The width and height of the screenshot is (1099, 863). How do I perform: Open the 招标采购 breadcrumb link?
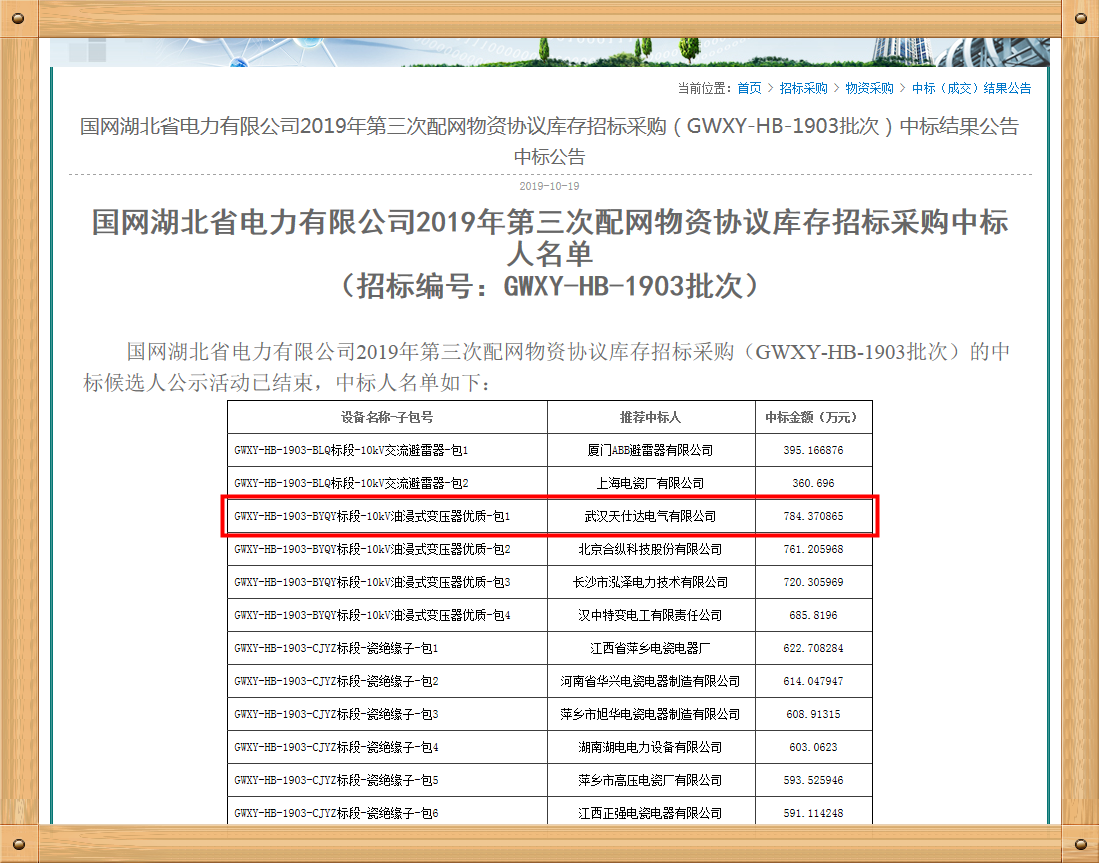803,88
